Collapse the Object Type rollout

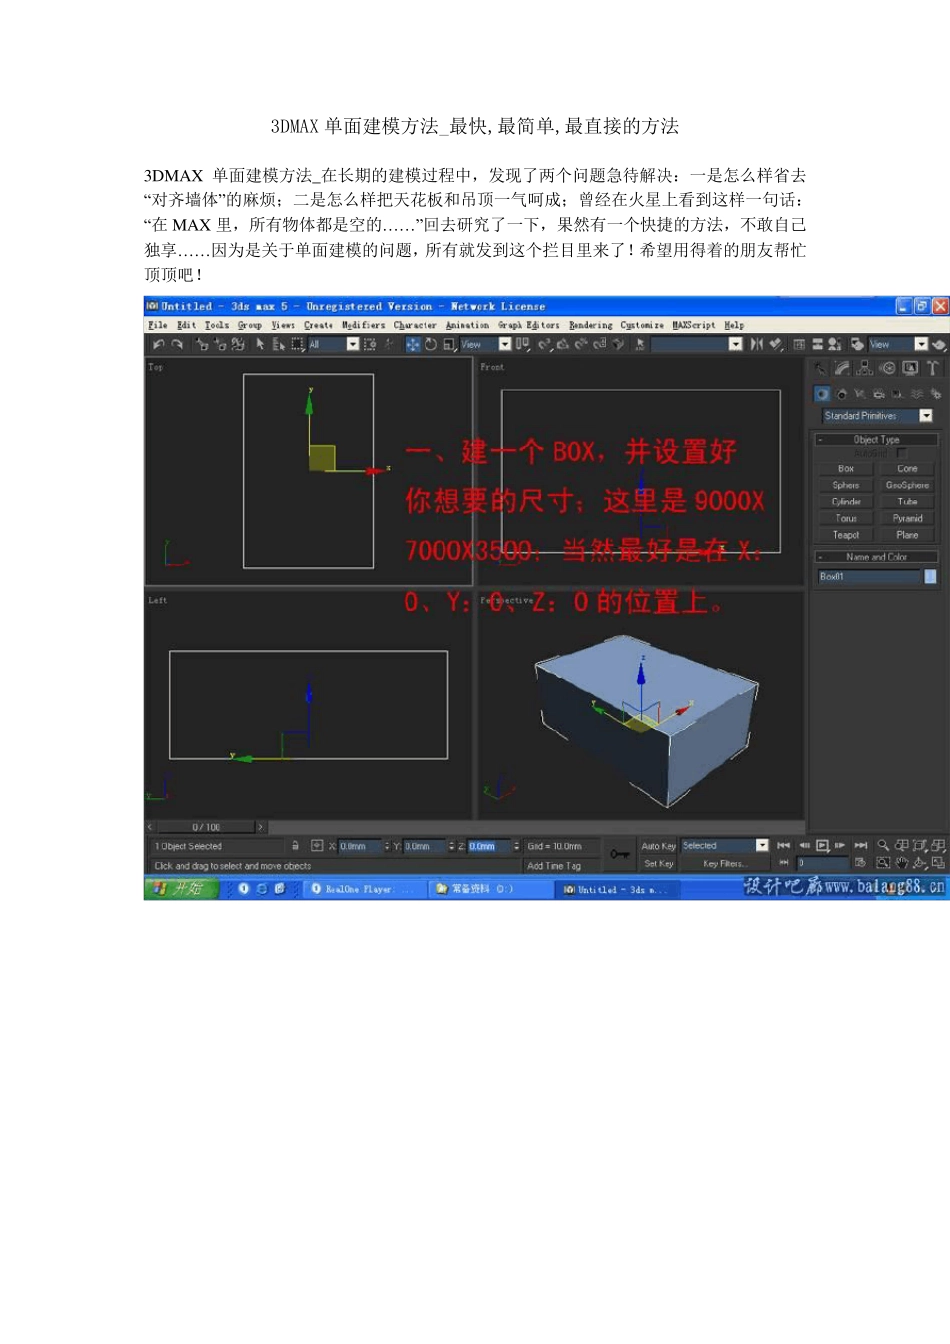[x=877, y=439]
